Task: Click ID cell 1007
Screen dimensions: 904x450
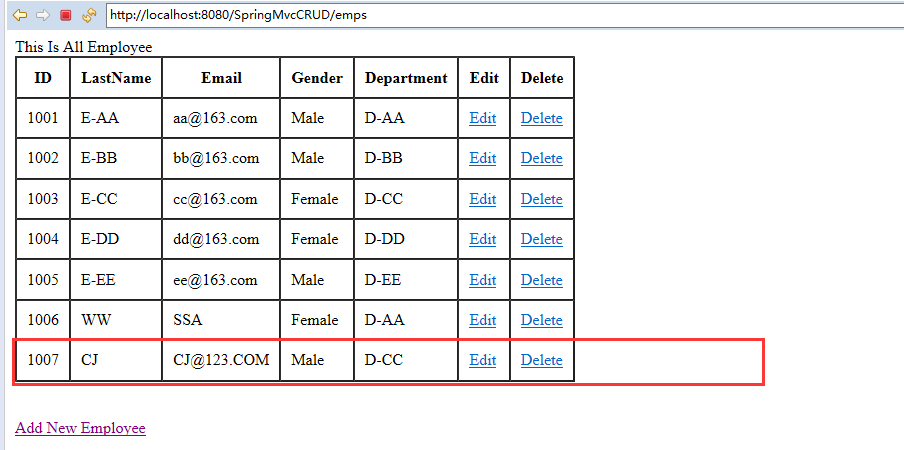Action: pos(43,360)
